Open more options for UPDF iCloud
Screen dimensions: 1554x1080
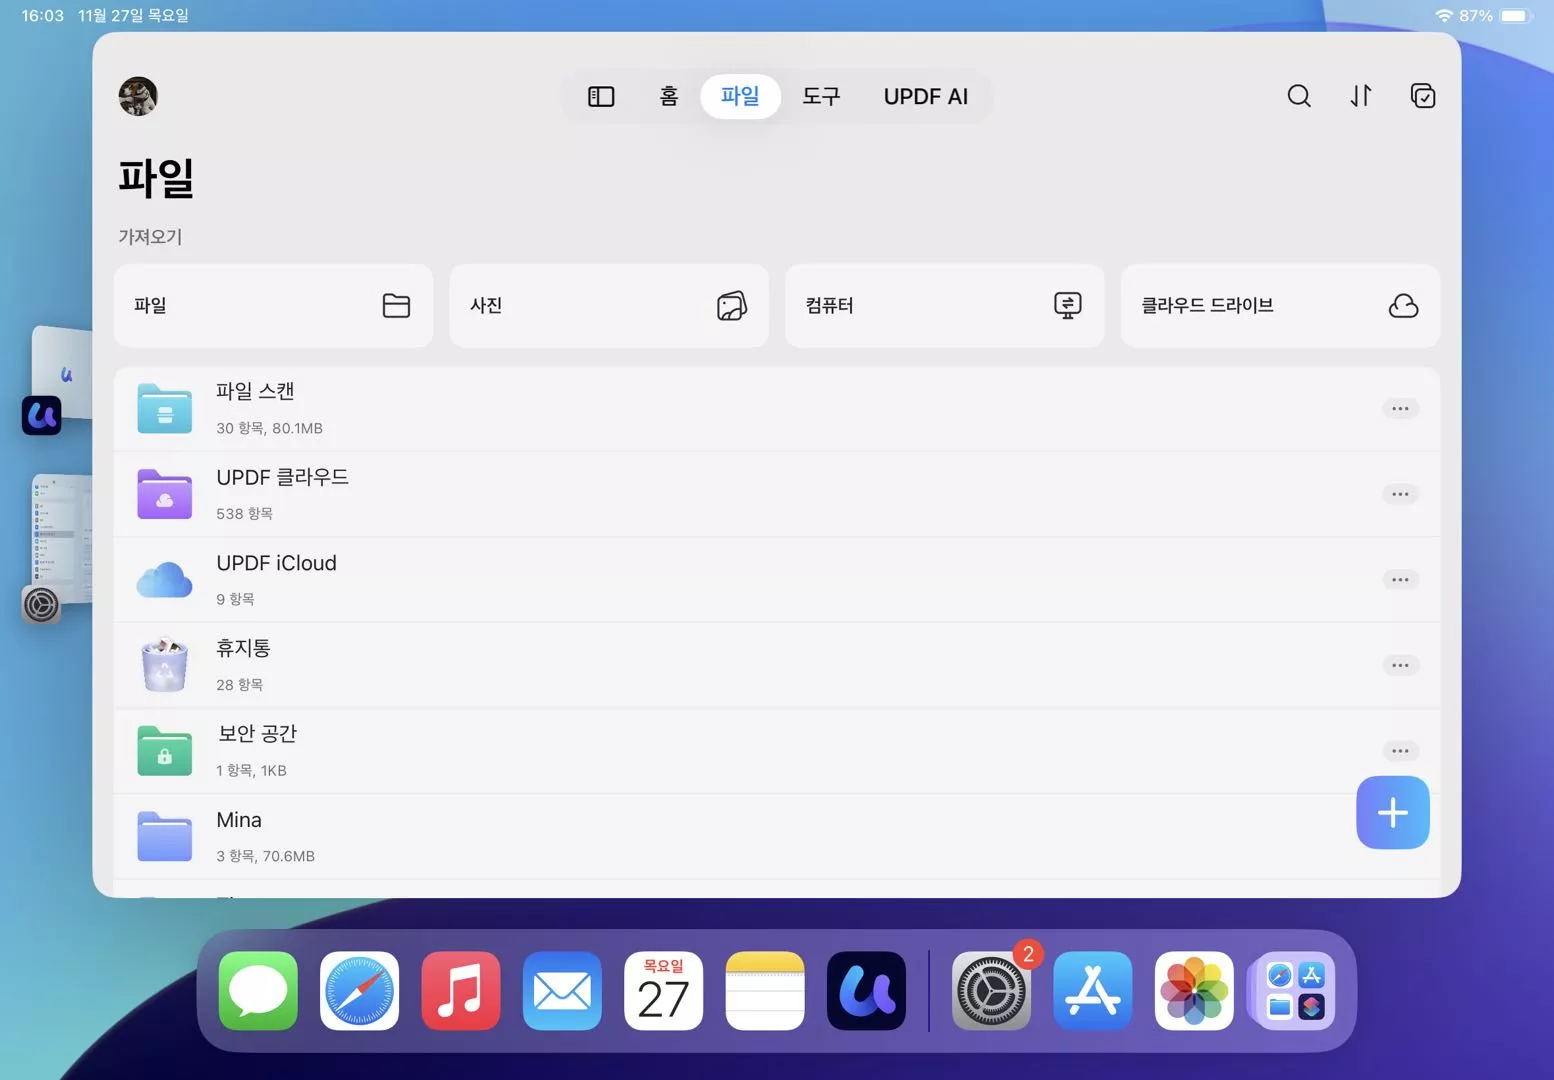point(1400,580)
